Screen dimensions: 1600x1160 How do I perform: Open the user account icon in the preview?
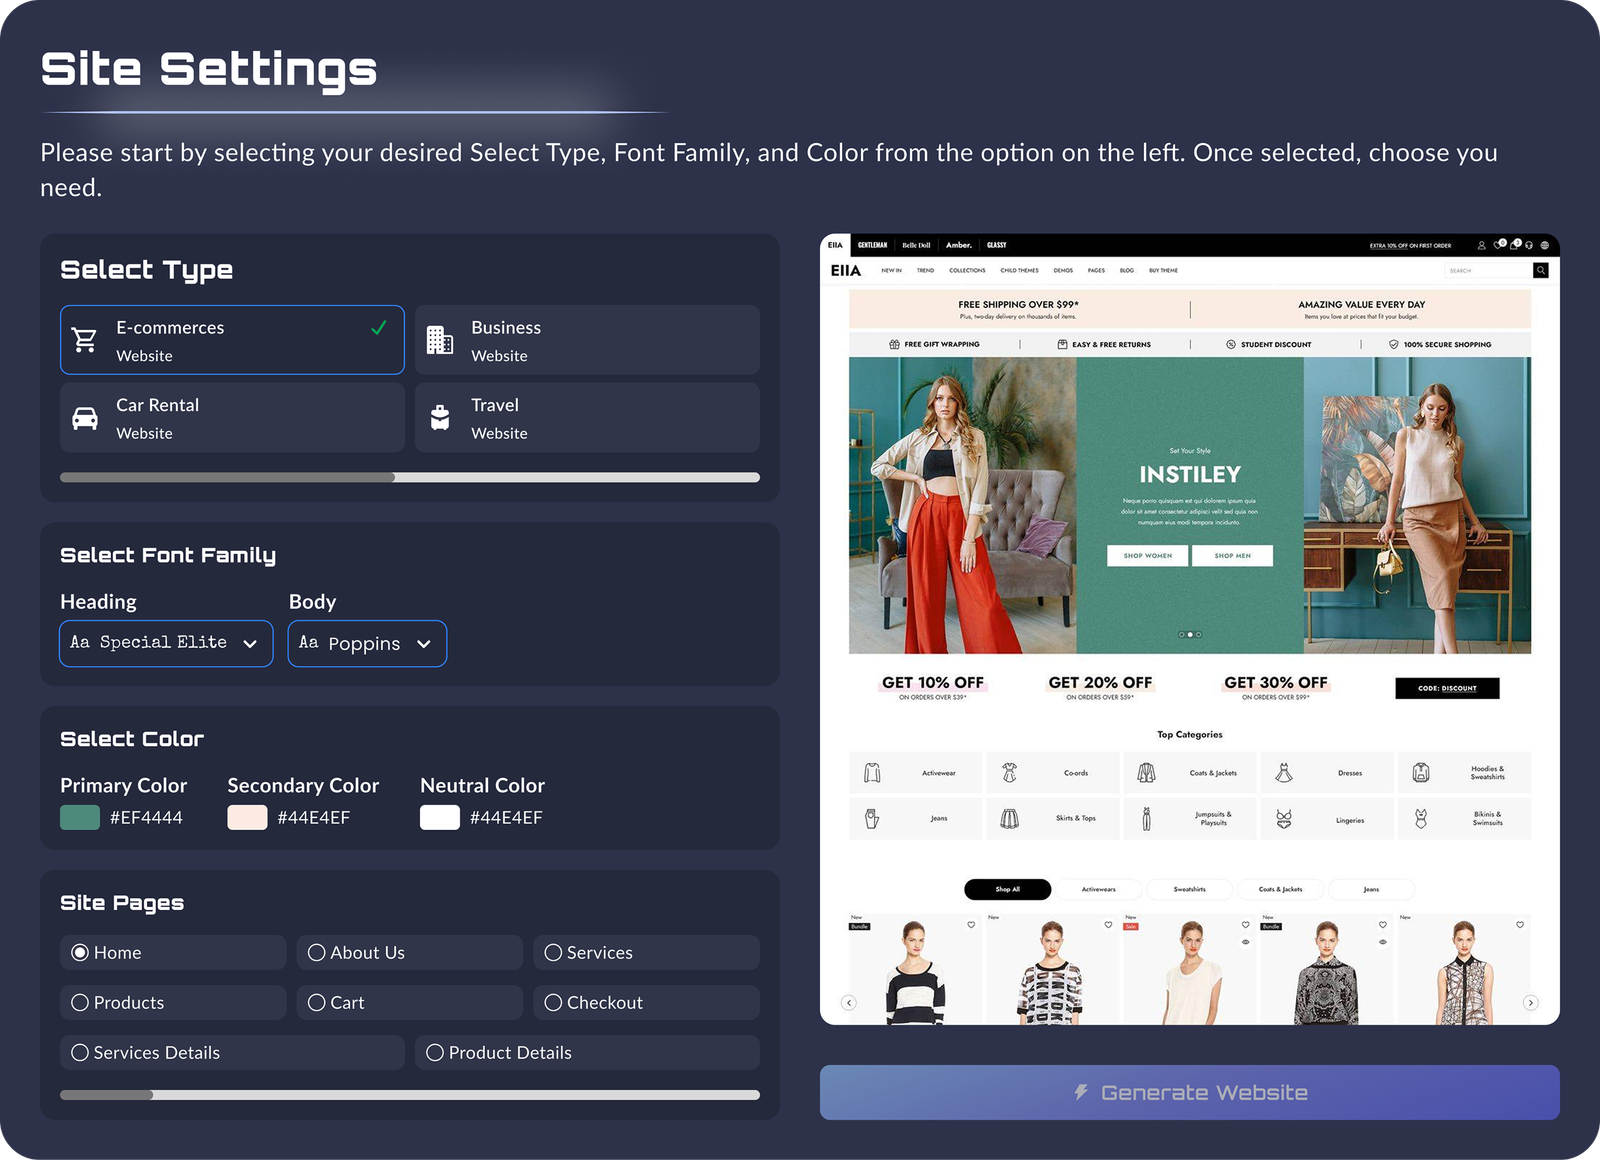[1481, 245]
